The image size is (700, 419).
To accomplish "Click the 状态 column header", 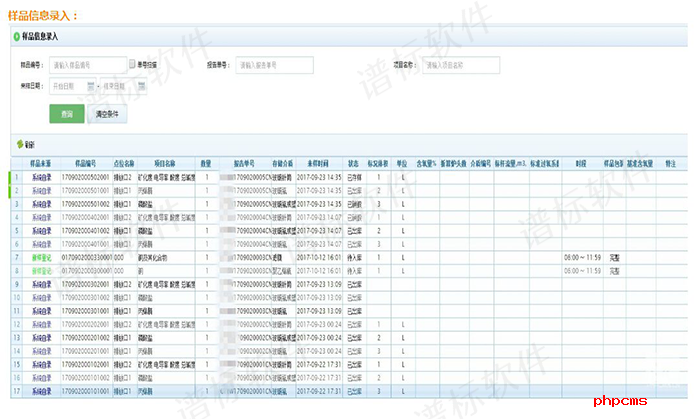I will (x=354, y=161).
